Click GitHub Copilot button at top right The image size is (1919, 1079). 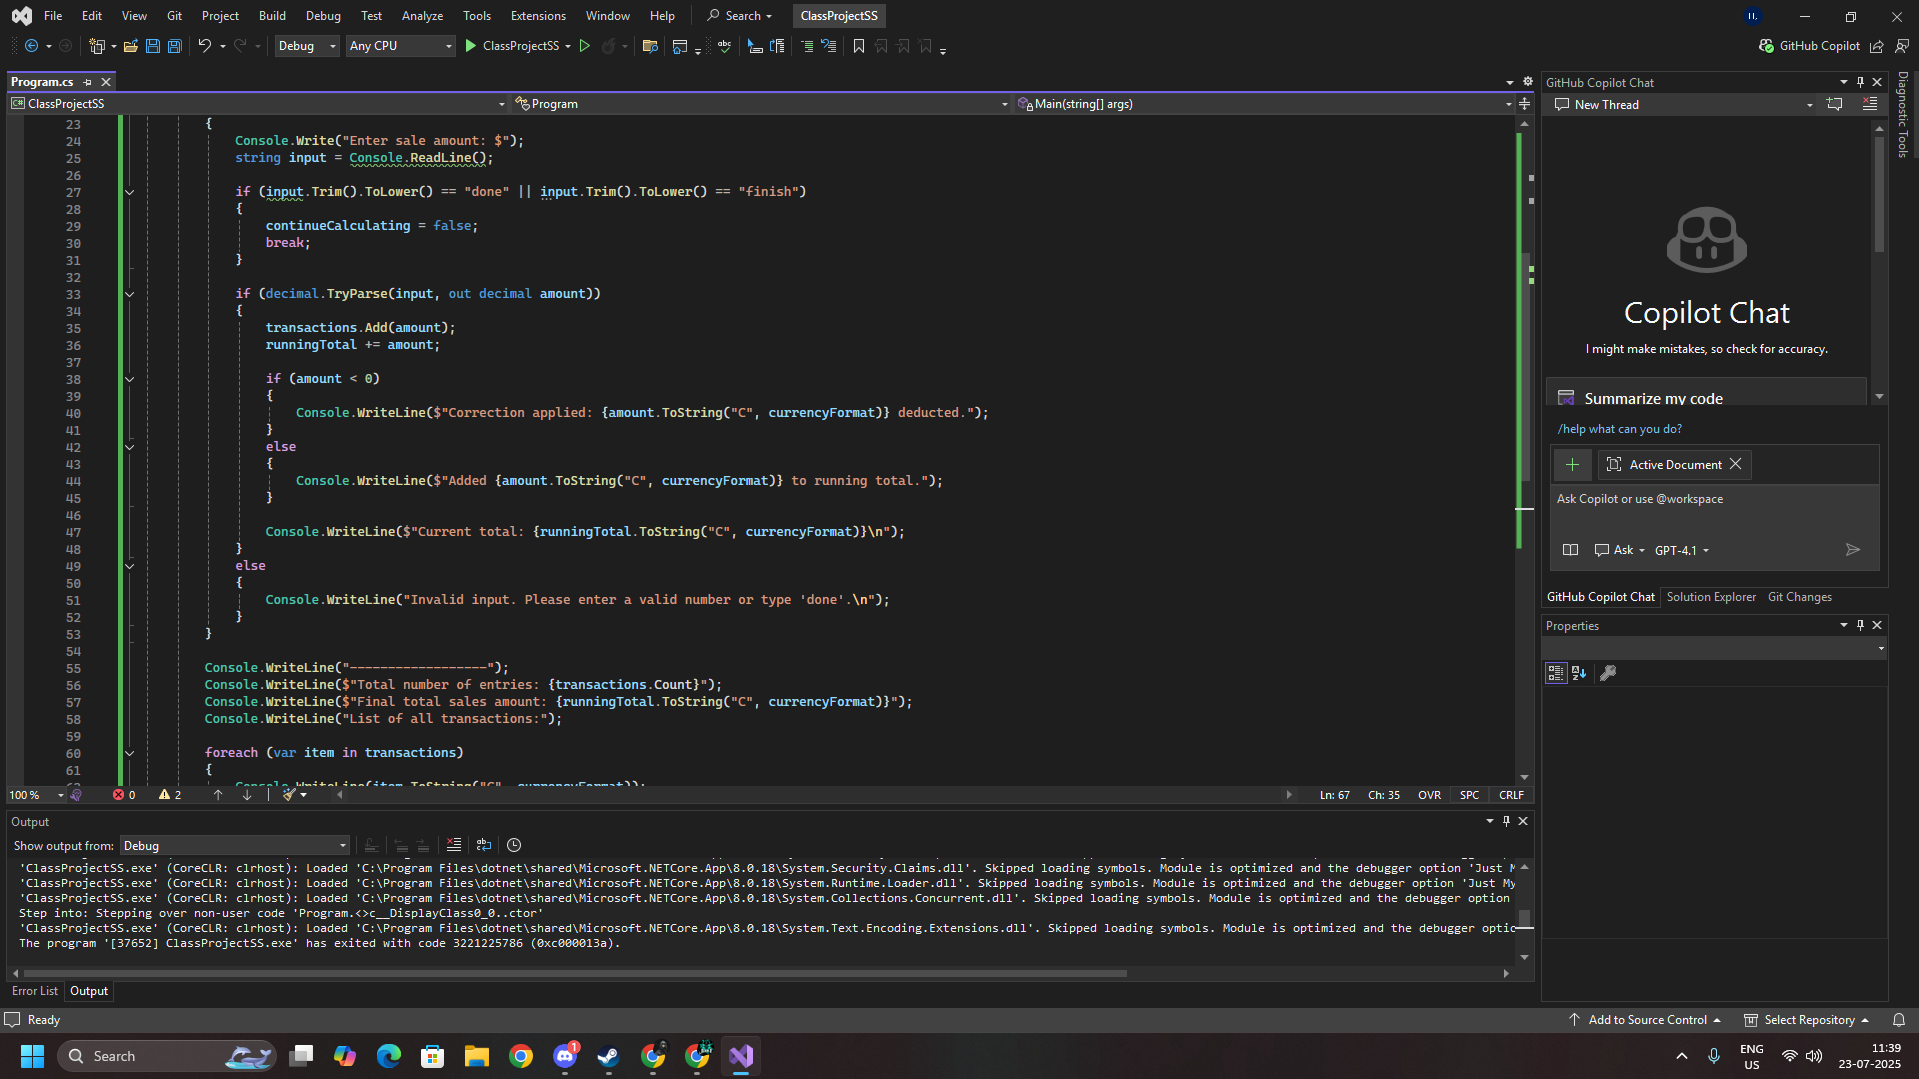(1809, 46)
